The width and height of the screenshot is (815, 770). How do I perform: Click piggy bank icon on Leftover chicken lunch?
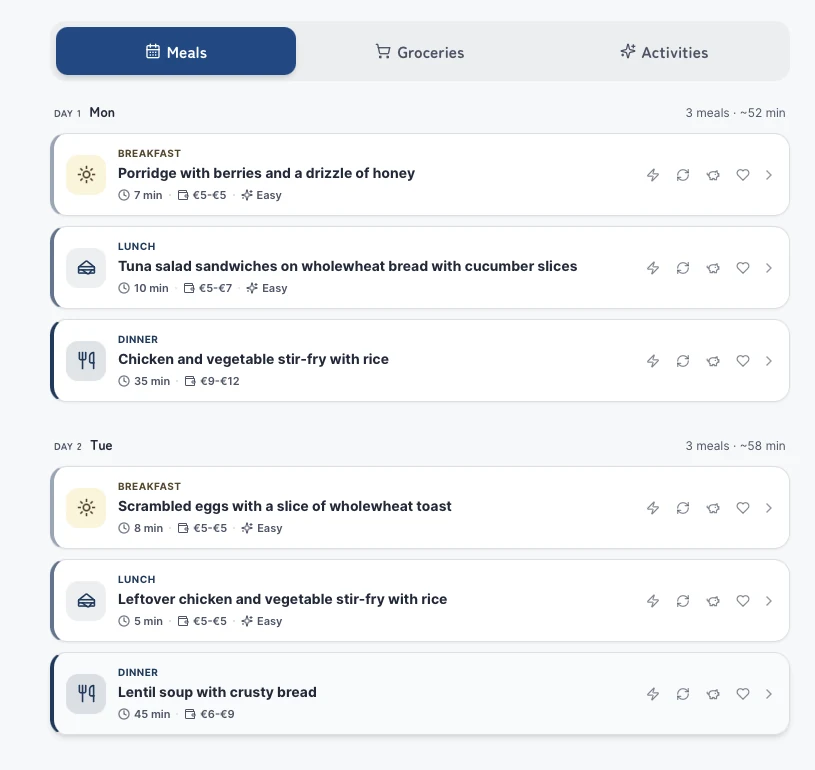713,601
